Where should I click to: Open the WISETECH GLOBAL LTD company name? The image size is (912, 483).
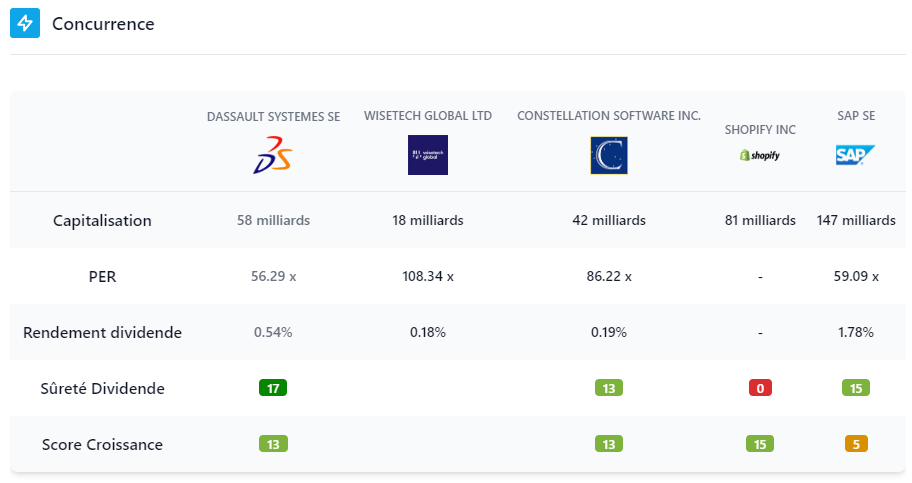428,116
